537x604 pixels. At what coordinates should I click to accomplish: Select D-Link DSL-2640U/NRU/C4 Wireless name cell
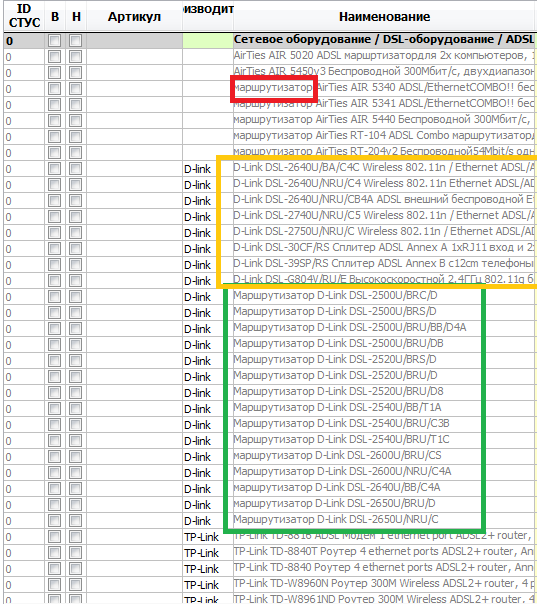point(384,185)
